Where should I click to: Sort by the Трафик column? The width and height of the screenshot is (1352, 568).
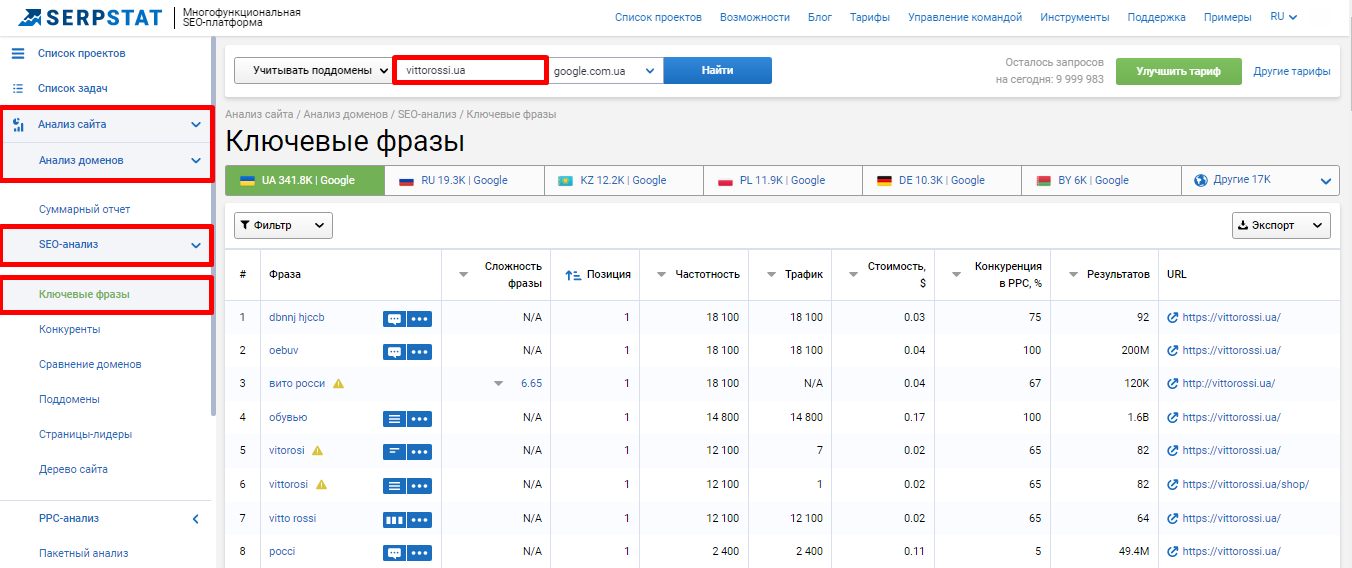pos(803,274)
